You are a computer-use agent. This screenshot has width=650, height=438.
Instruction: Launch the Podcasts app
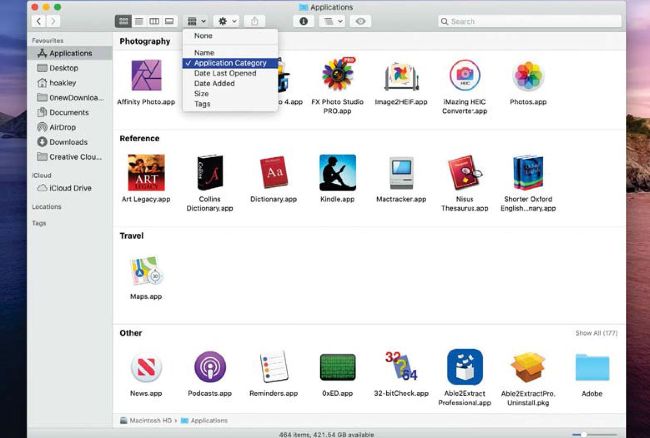[x=210, y=367]
